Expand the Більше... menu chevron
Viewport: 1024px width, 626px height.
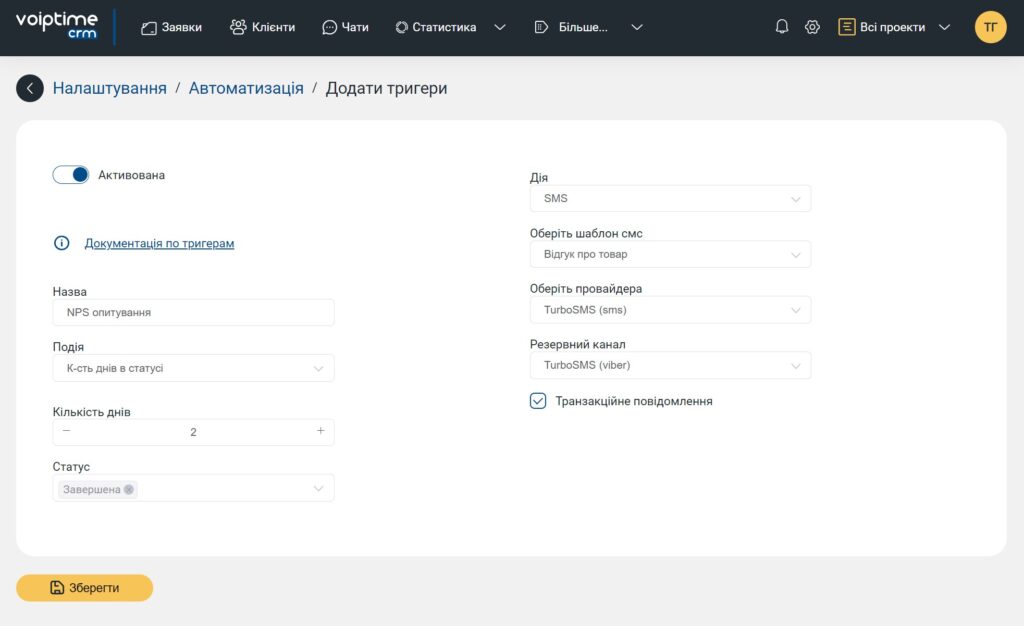pyautogui.click(x=637, y=27)
